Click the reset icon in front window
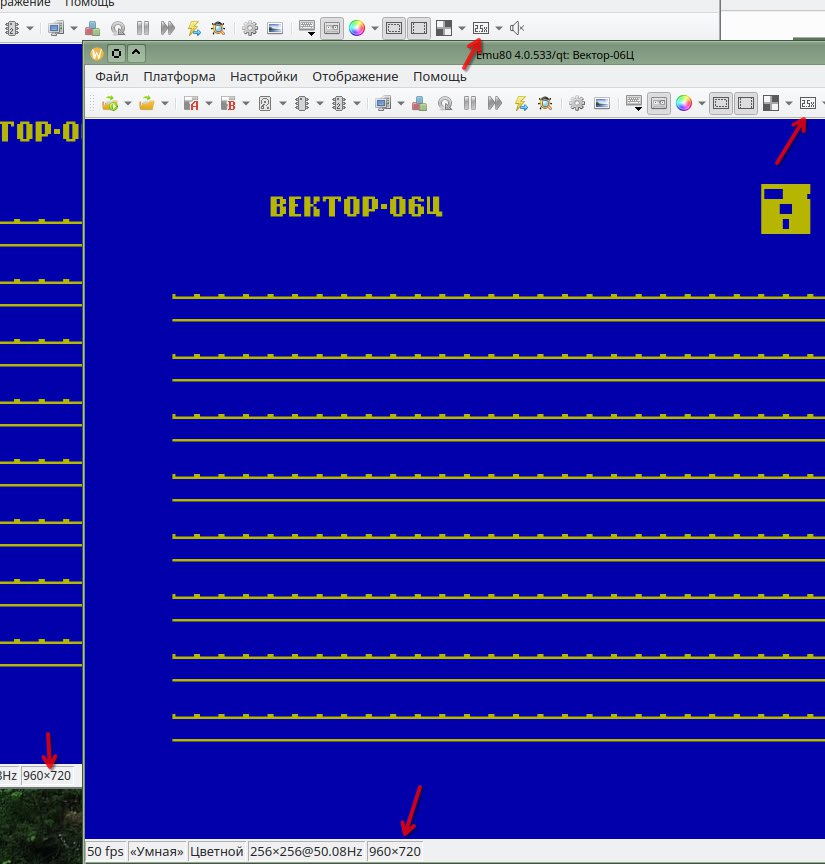This screenshot has height=864, width=825. pyautogui.click(x=445, y=103)
